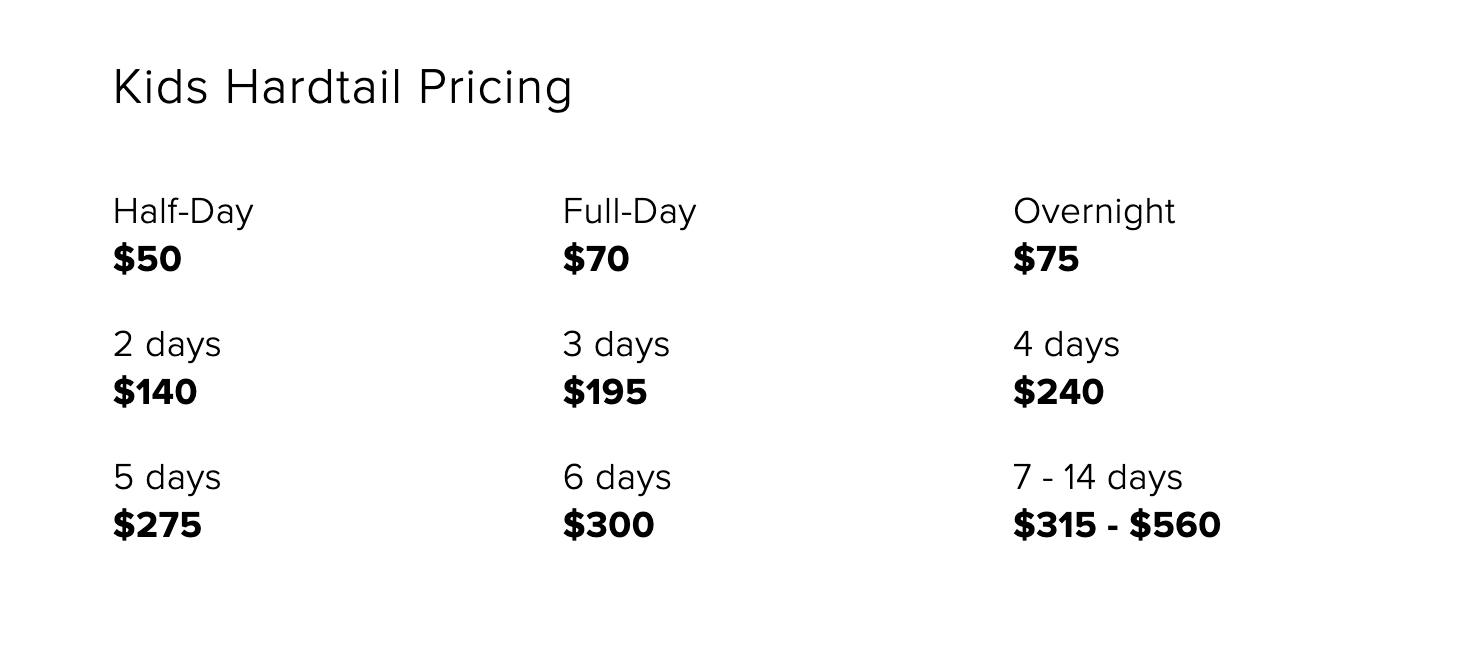This screenshot has width=1482, height=672.
Task: Click the $240 price
Action: pos(1058,392)
